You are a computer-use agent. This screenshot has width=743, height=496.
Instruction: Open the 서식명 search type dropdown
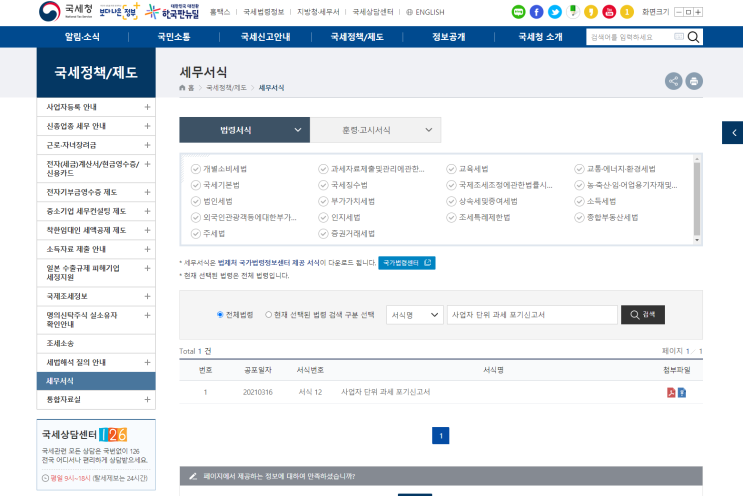(415, 315)
